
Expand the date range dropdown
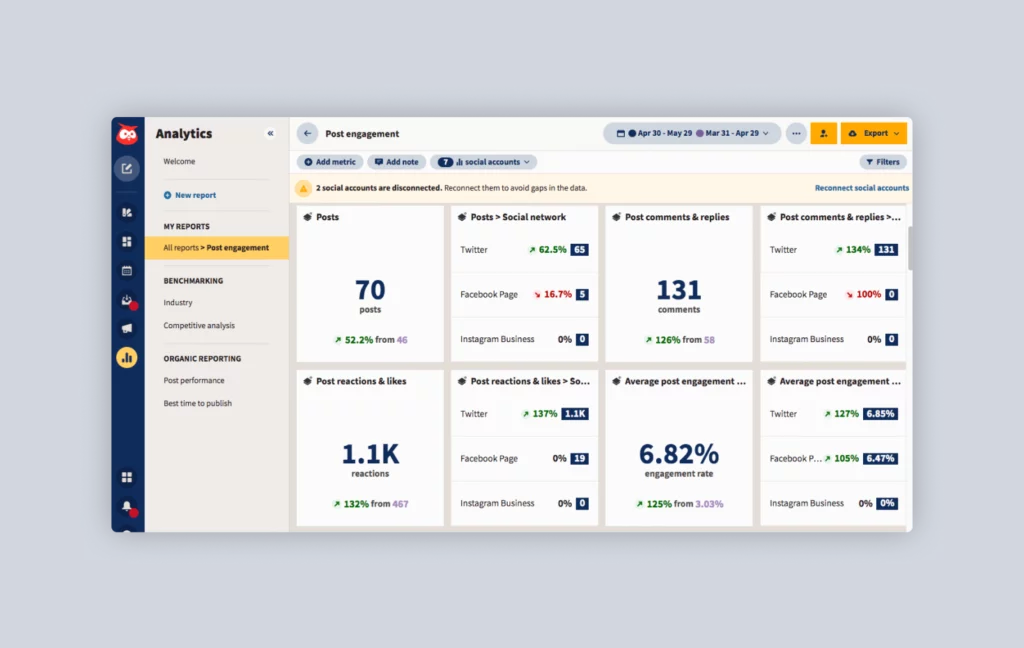[692, 133]
